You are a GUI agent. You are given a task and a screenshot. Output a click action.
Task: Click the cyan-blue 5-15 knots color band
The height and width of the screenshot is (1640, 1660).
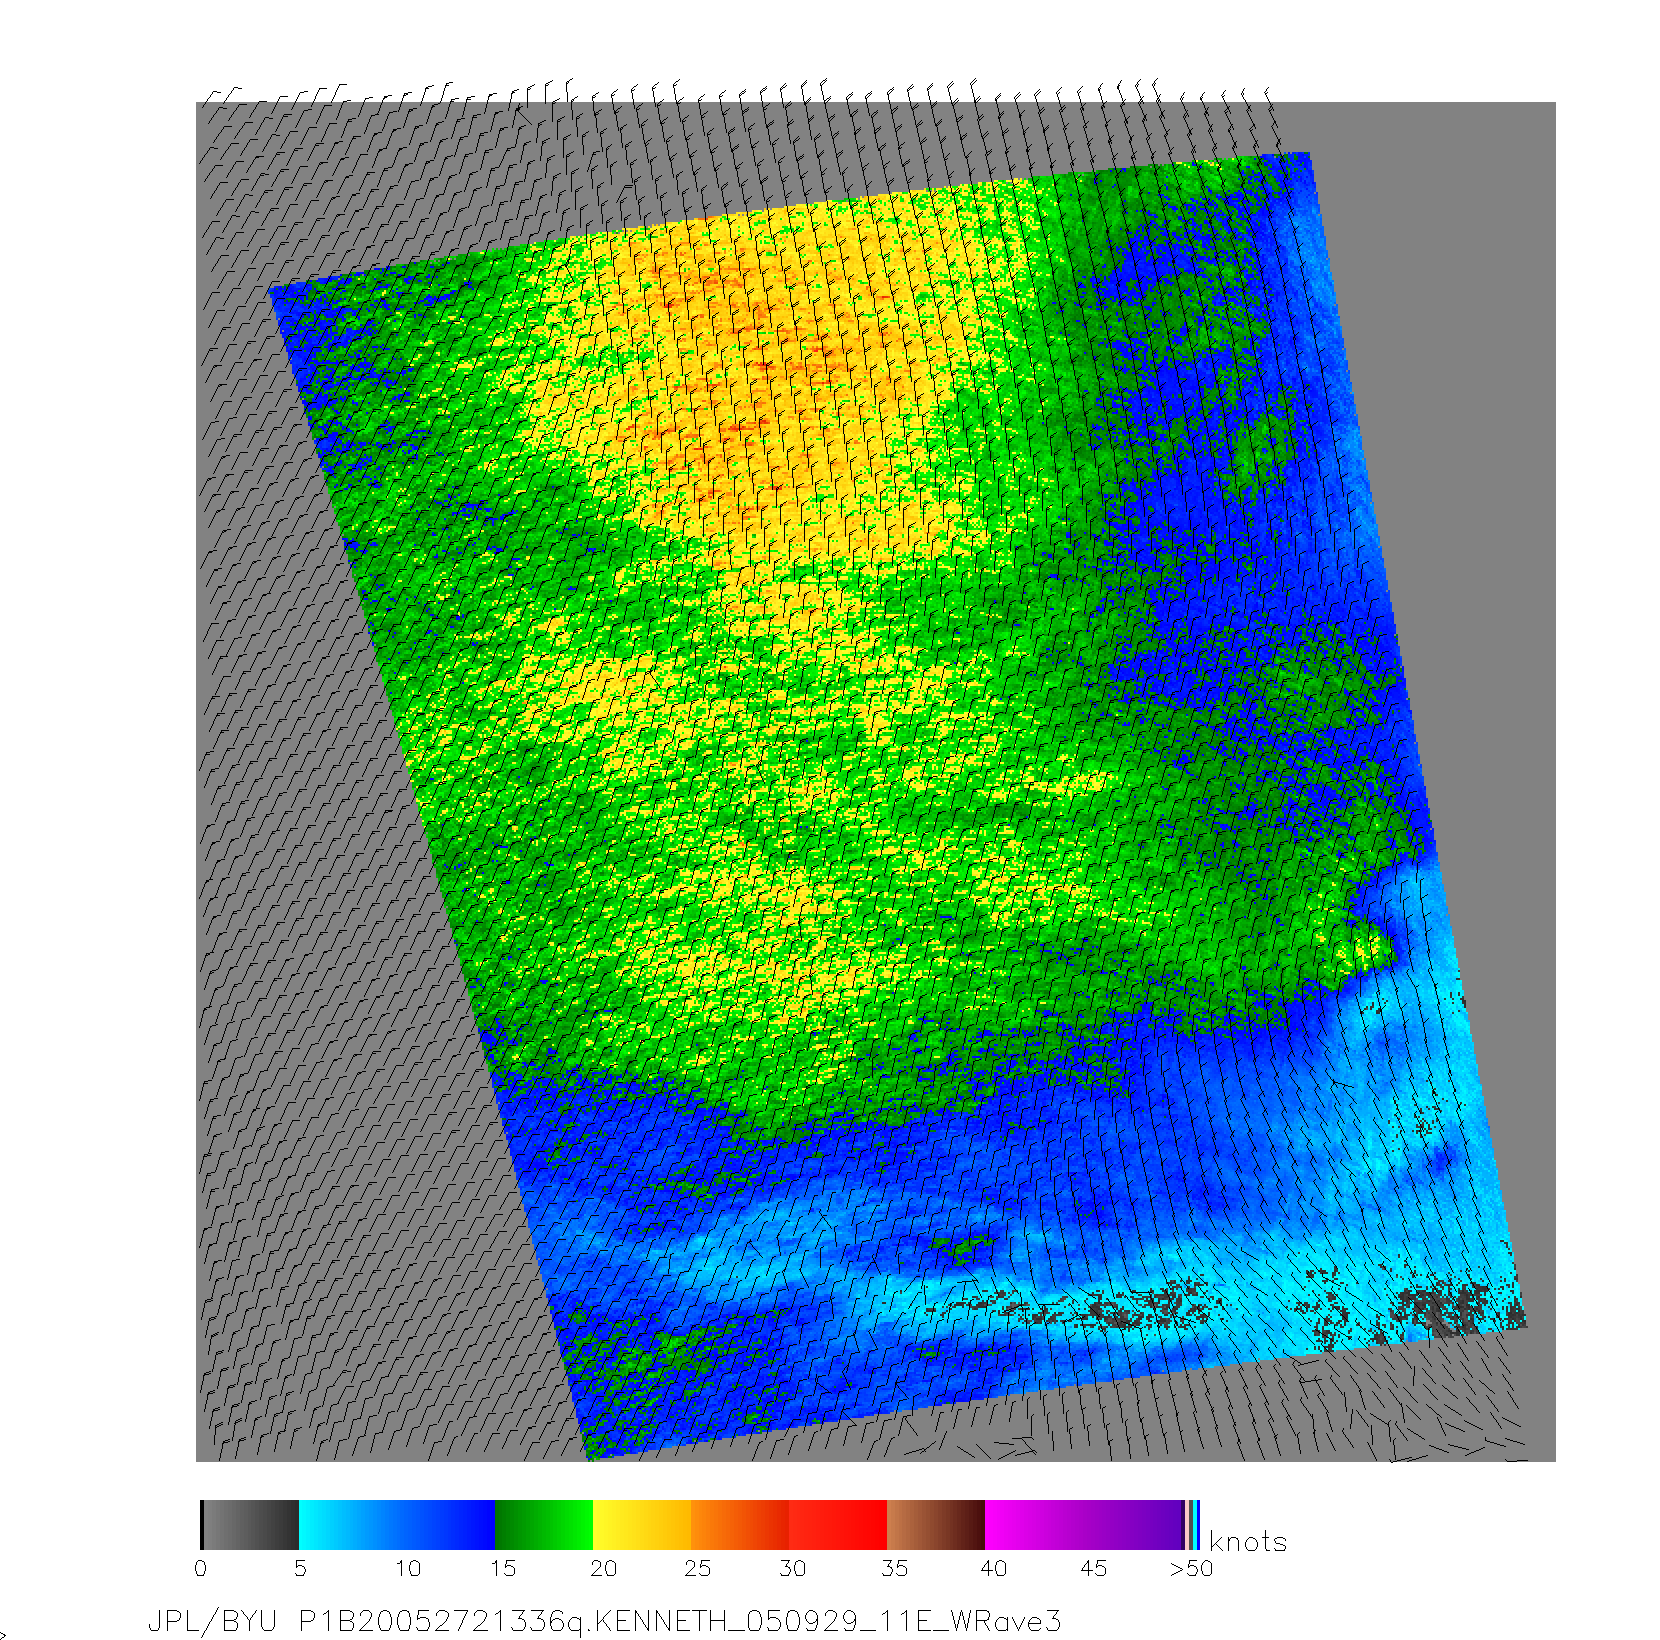[397, 1525]
